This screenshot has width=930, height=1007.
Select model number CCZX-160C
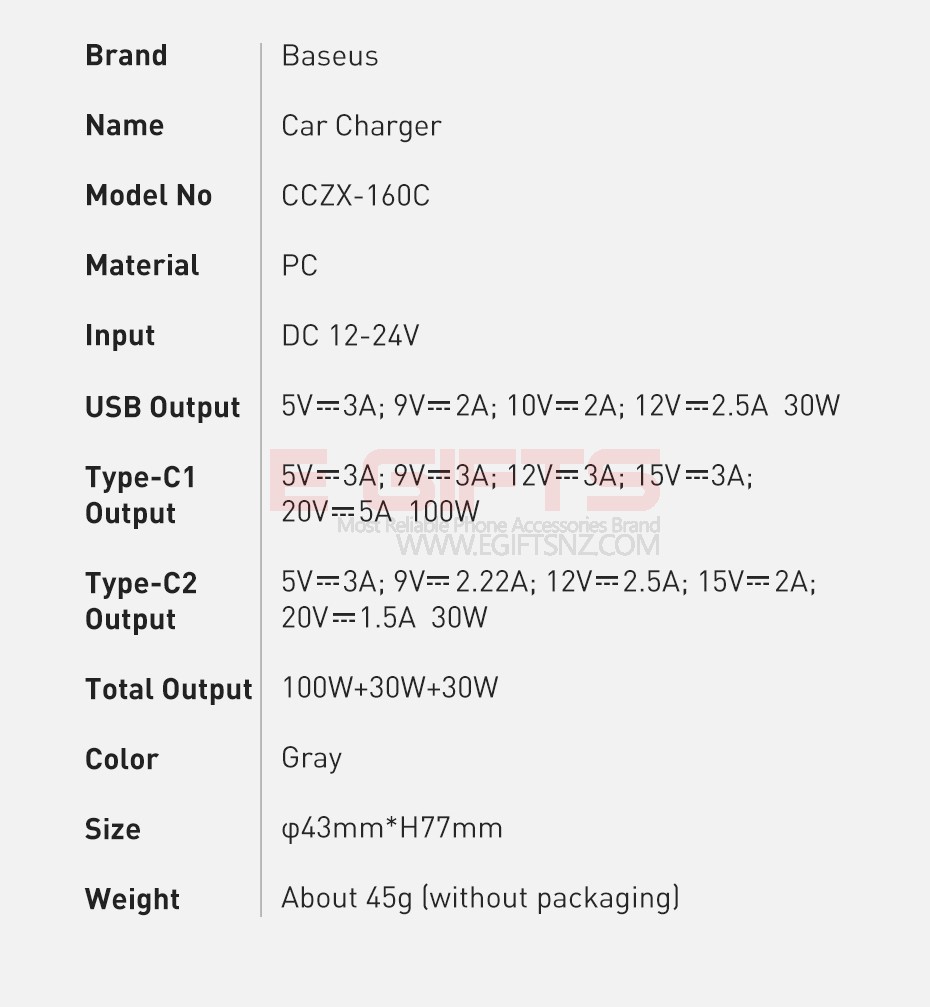pos(356,196)
